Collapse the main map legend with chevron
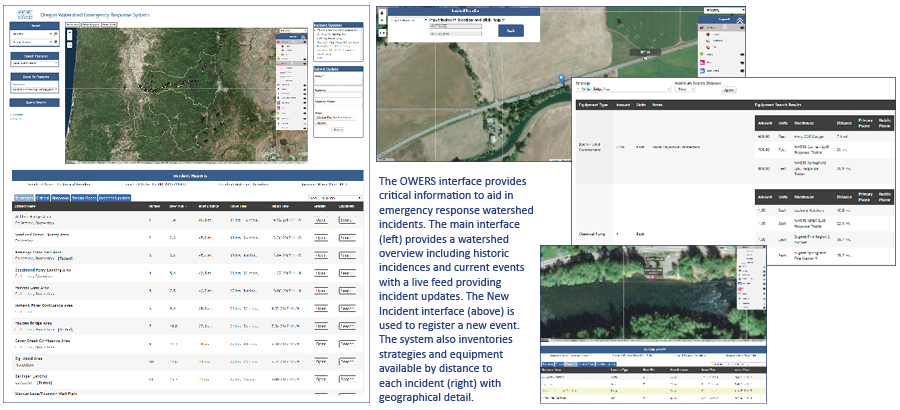900x410 pixels. [x=304, y=37]
